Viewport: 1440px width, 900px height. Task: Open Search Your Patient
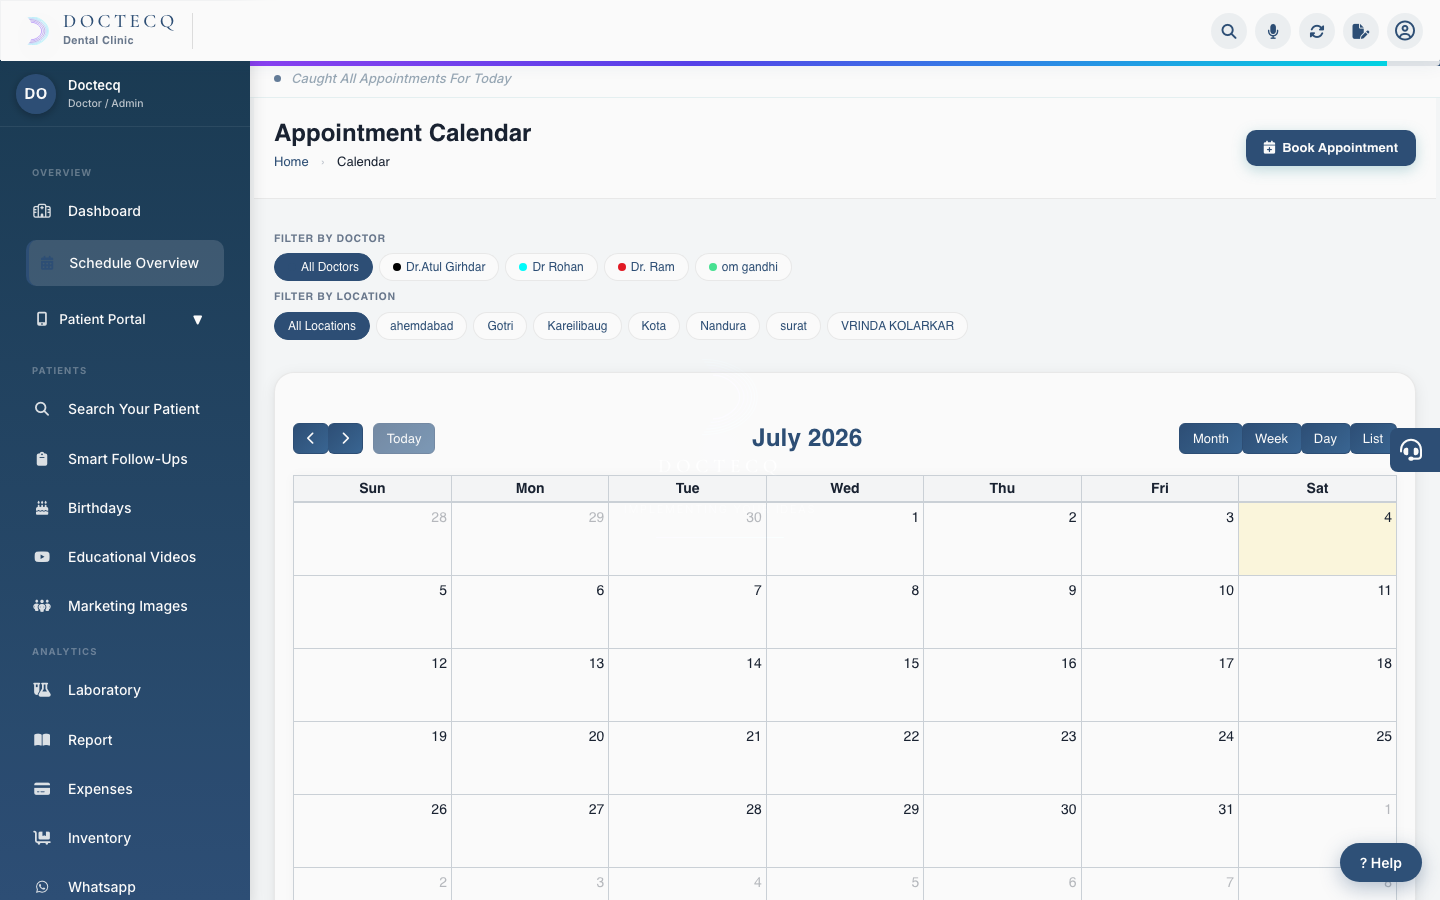click(125, 409)
